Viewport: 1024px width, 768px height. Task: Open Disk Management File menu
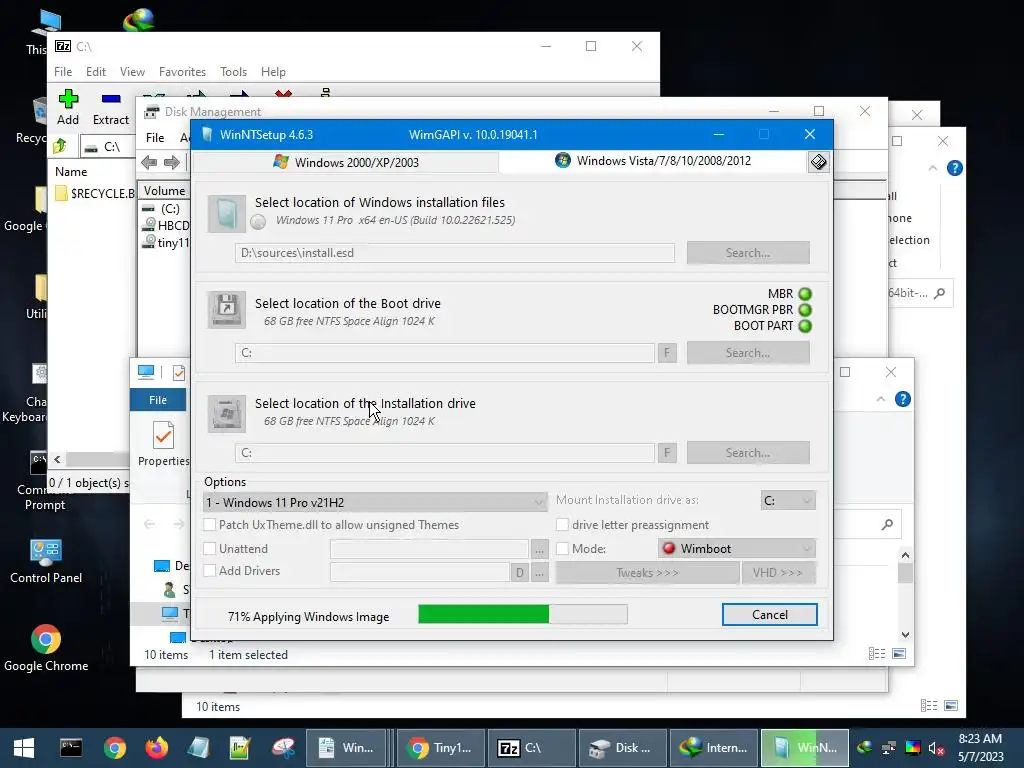(155, 138)
